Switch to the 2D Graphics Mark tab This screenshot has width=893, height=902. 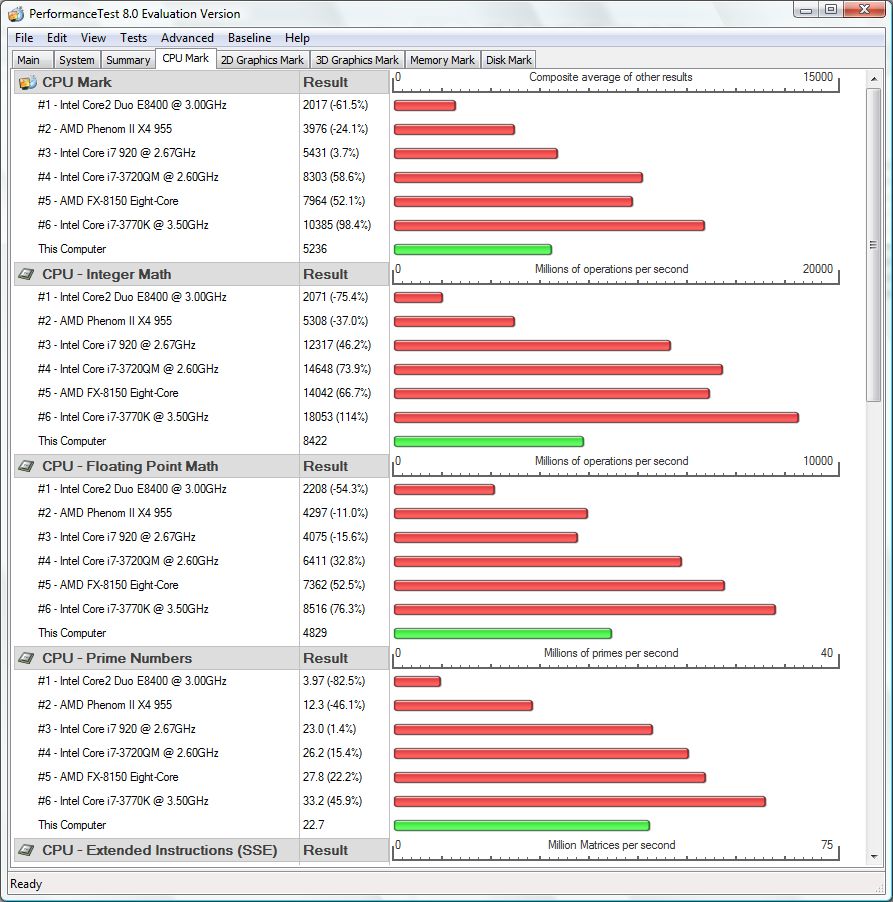coord(262,60)
